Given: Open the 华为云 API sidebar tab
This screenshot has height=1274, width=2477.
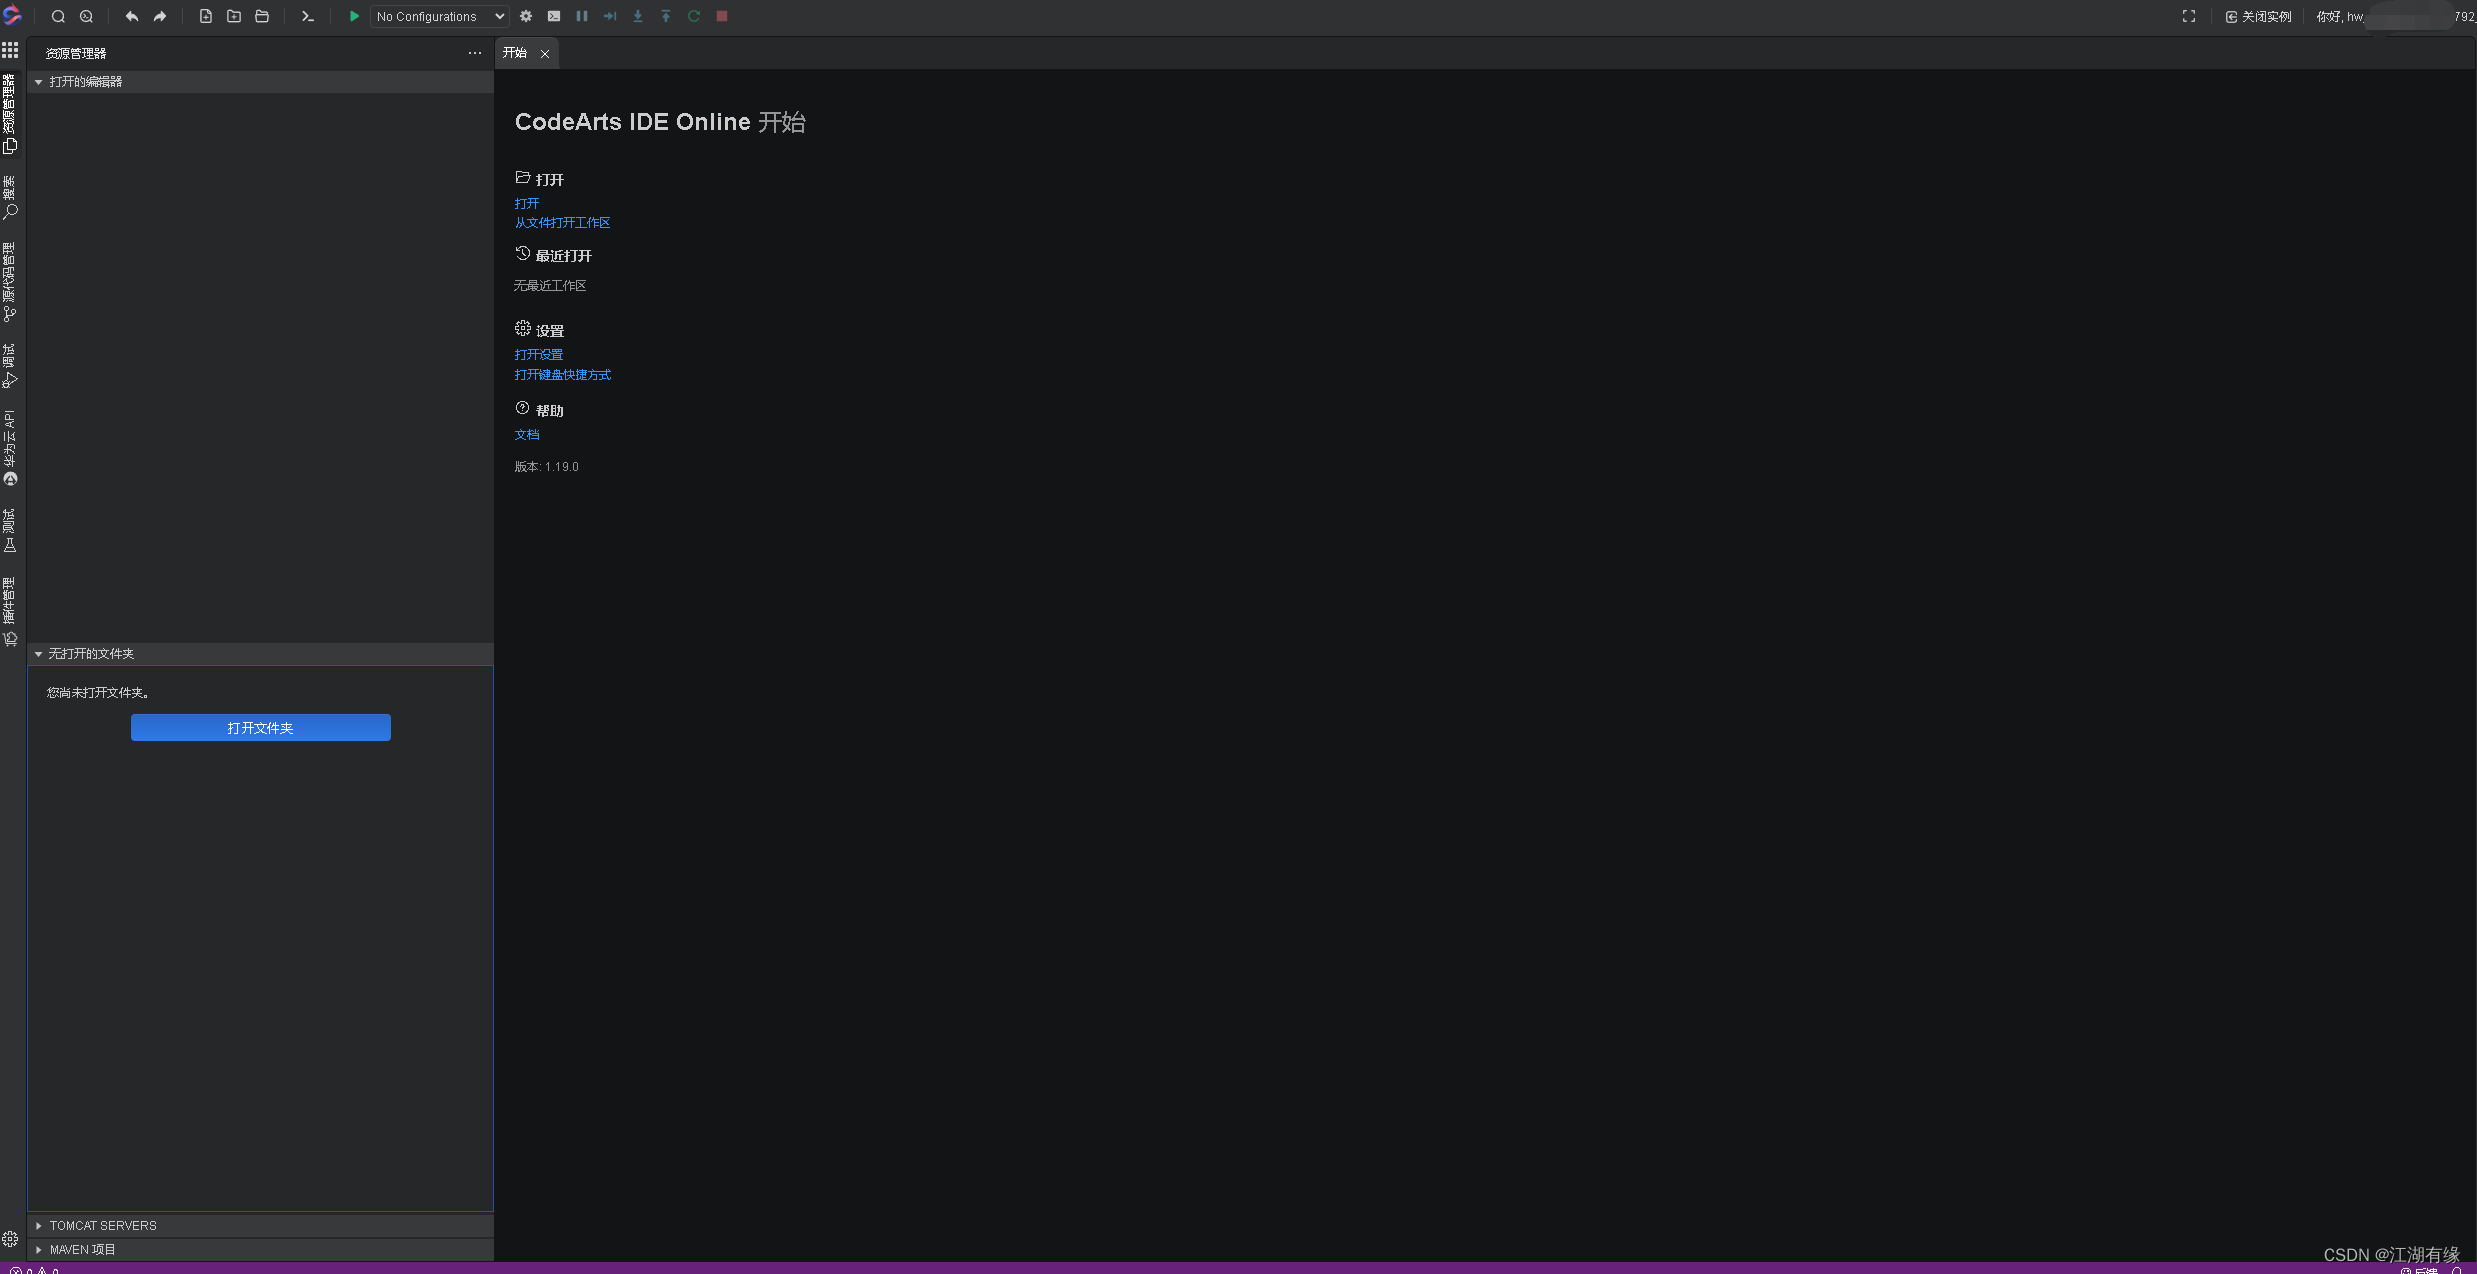Looking at the screenshot, I should [10, 447].
